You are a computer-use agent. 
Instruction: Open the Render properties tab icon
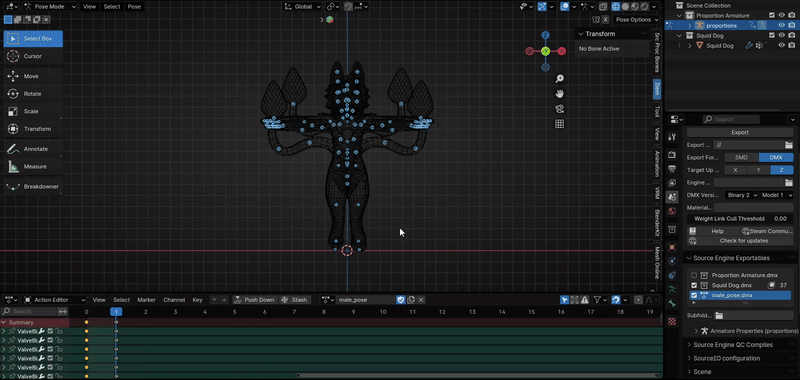click(672, 155)
